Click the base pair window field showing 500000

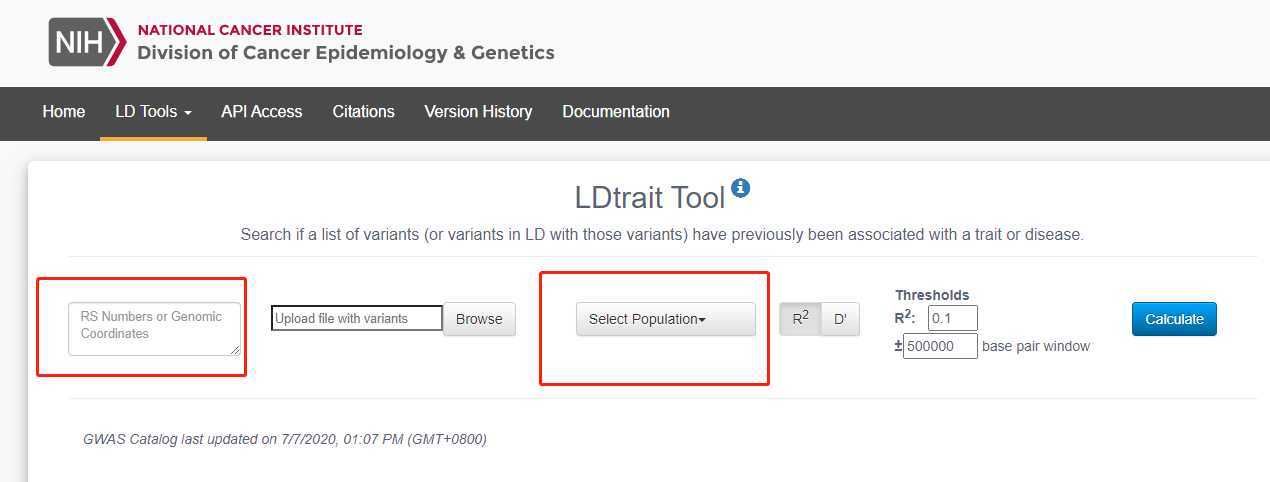point(940,346)
